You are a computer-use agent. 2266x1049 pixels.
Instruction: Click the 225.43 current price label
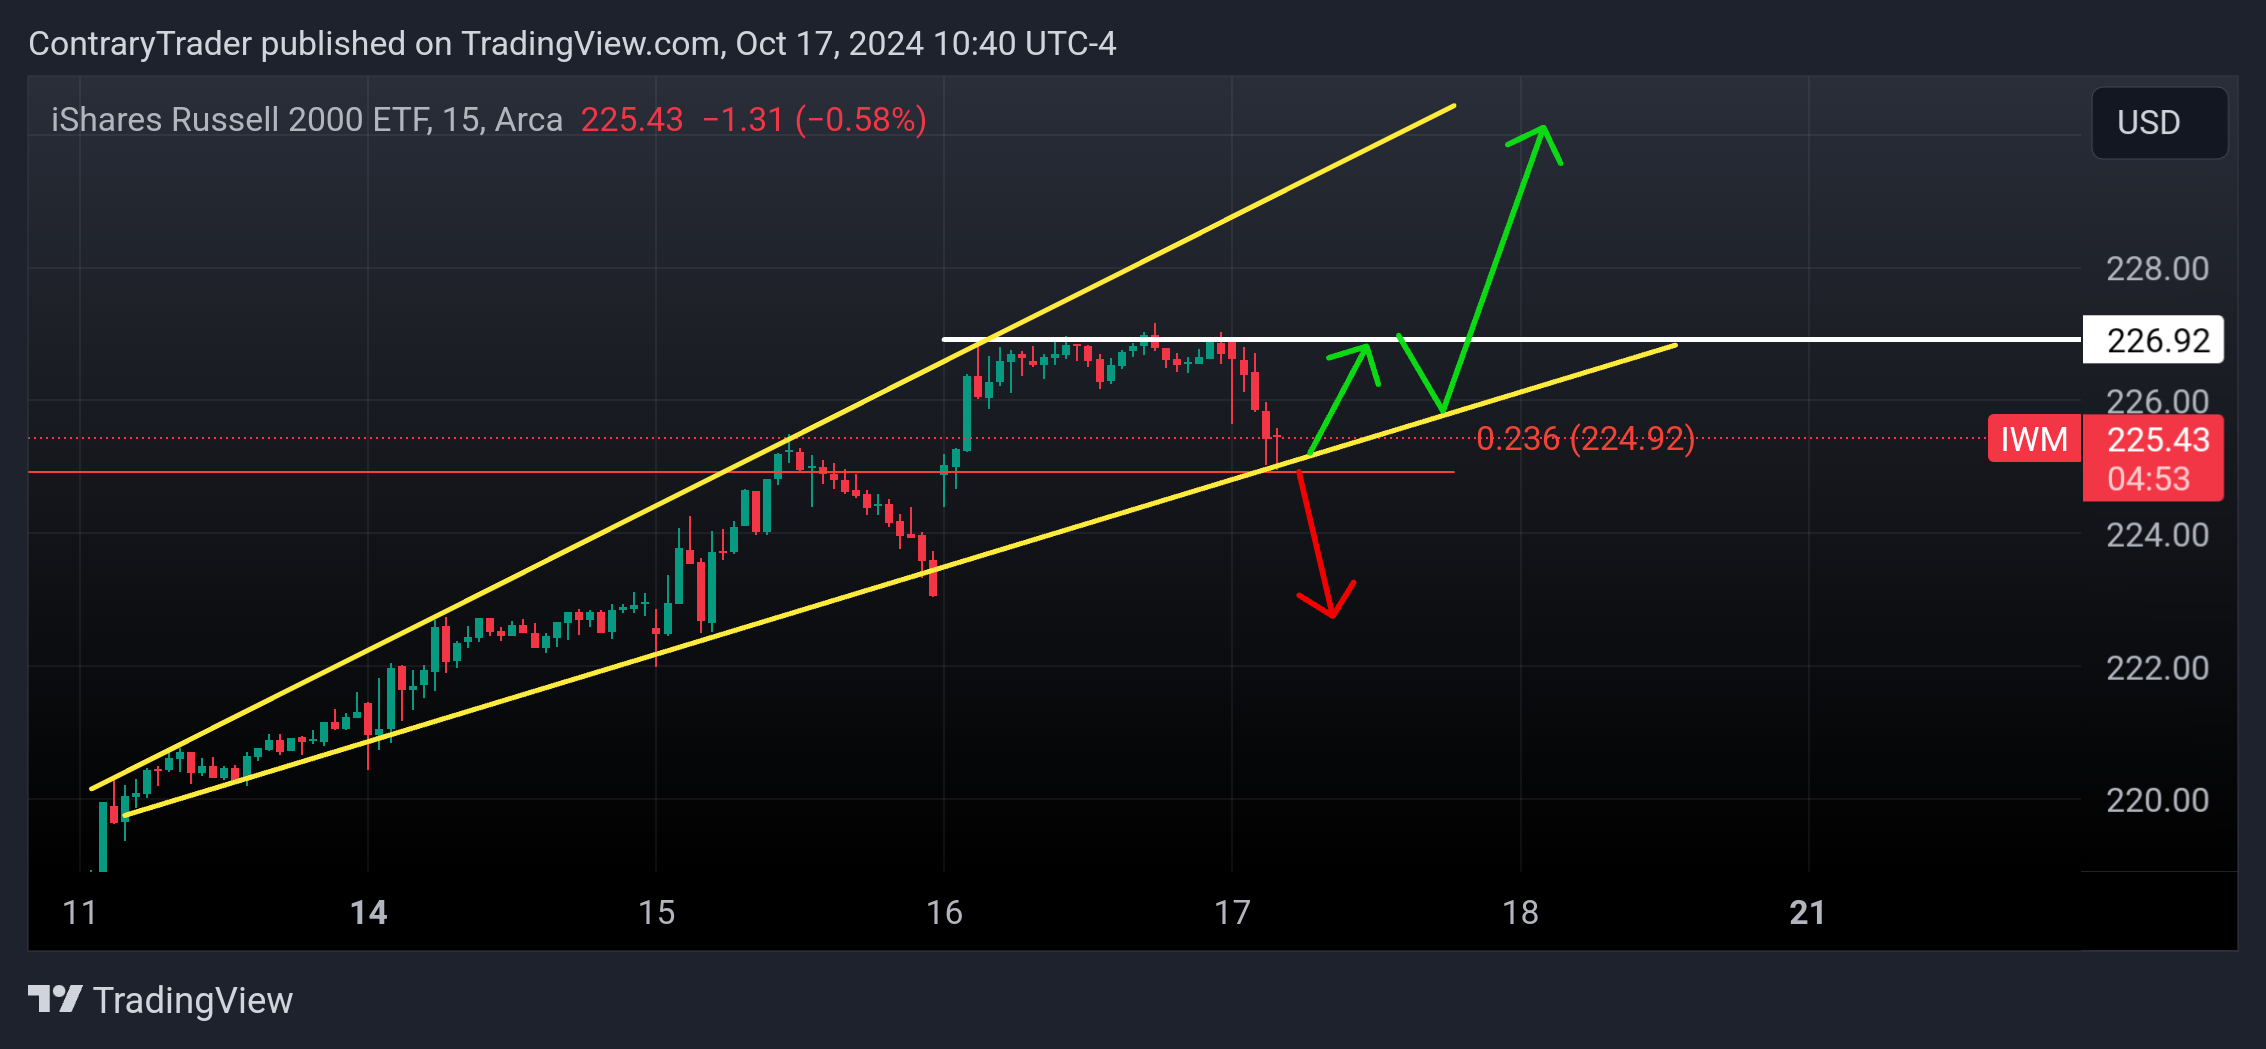2158,439
